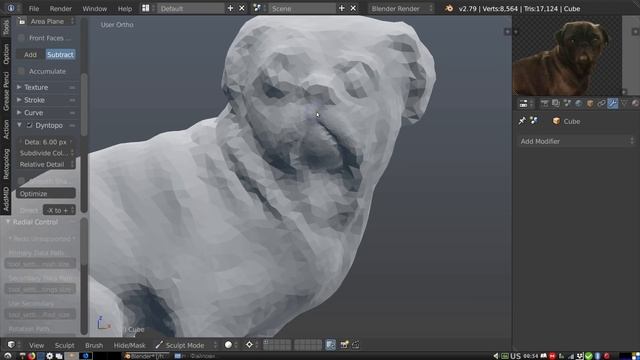Switch to Object Data triangle icon

pos(624,104)
